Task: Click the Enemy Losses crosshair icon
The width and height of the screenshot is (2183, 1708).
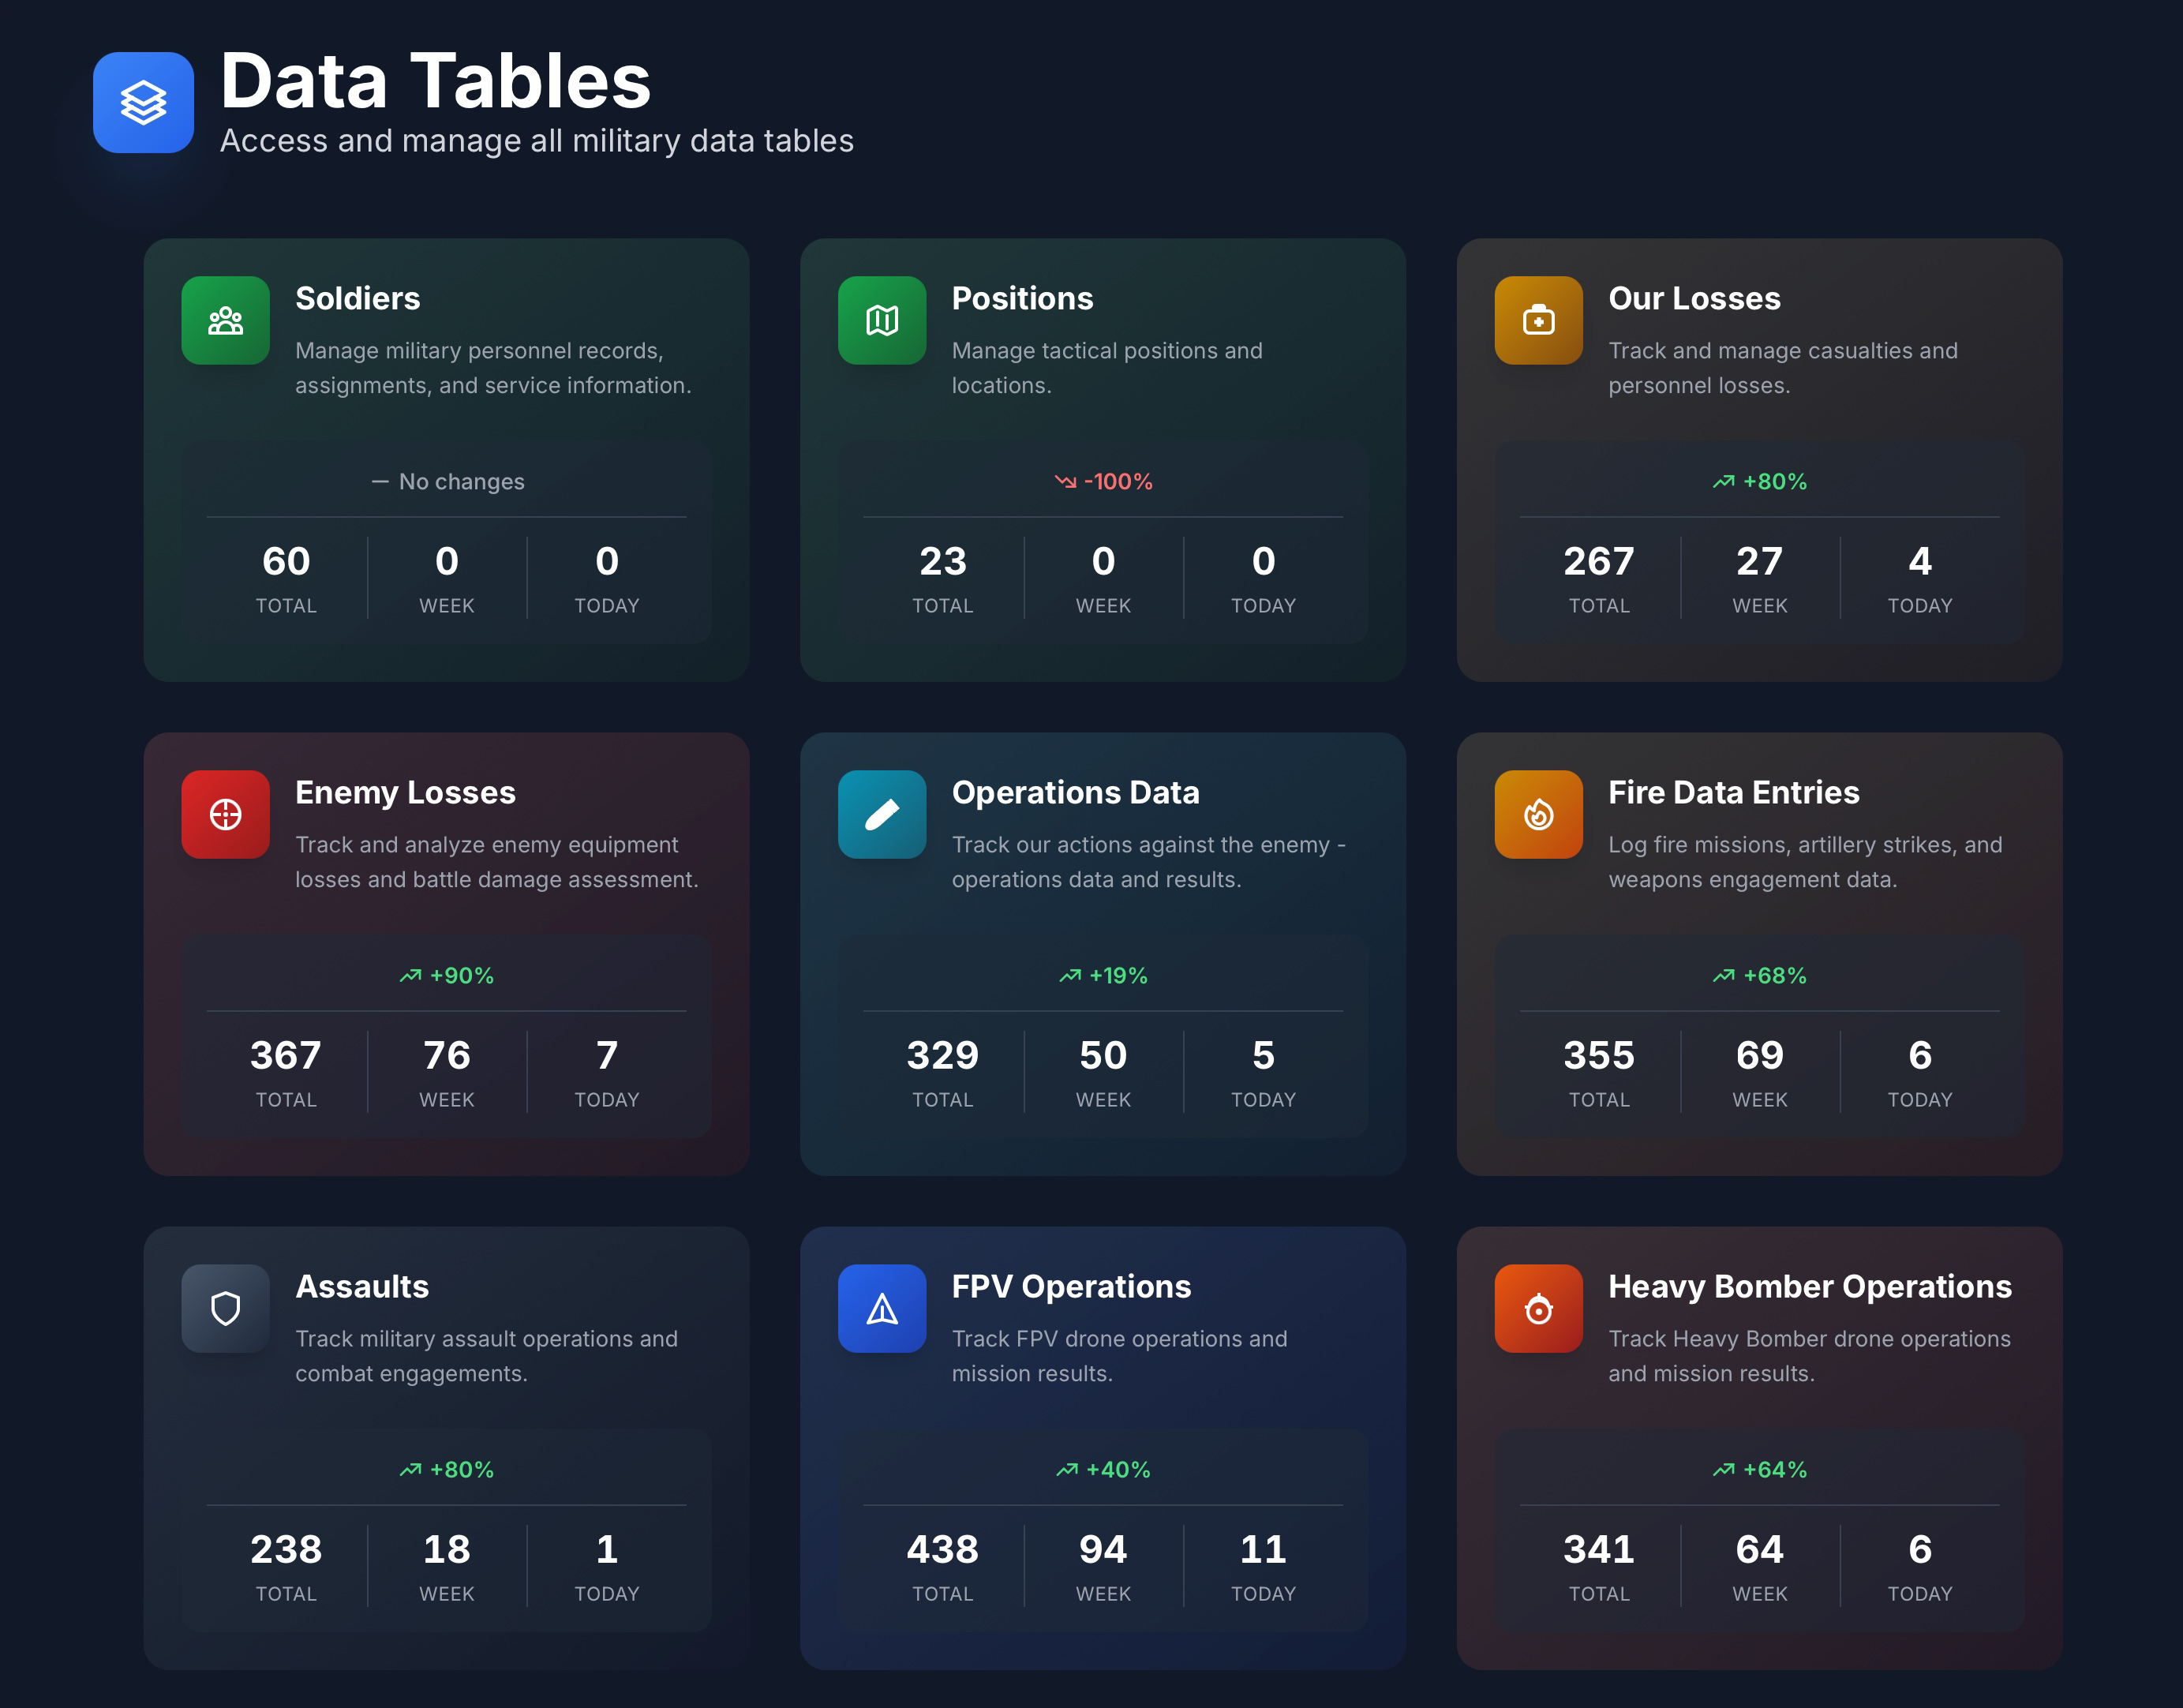Action: tap(225, 814)
